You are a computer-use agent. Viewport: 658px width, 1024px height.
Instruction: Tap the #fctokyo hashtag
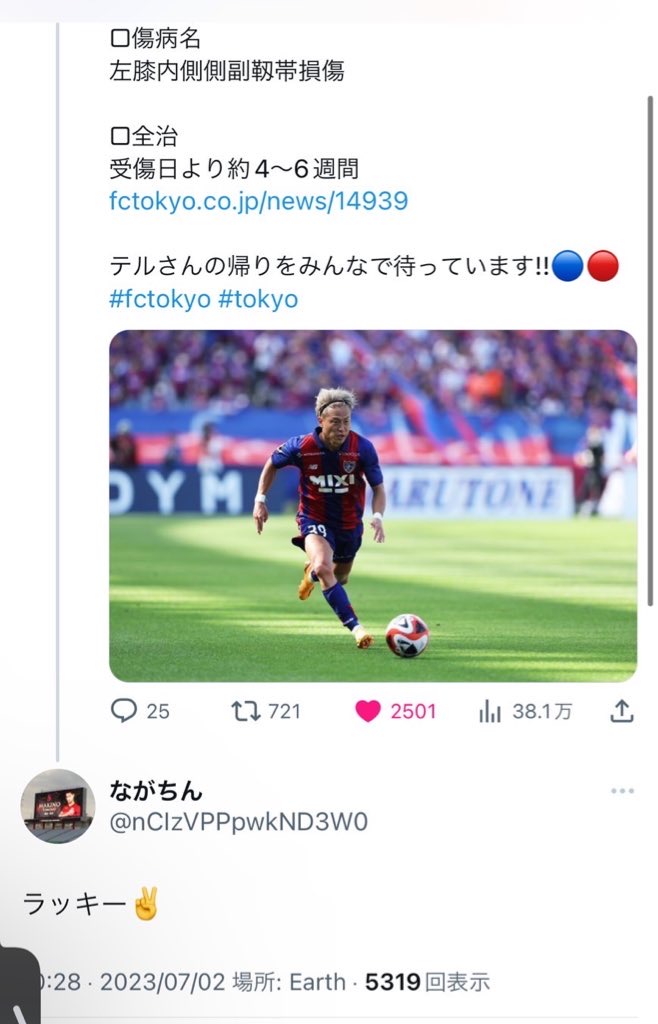click(x=159, y=299)
